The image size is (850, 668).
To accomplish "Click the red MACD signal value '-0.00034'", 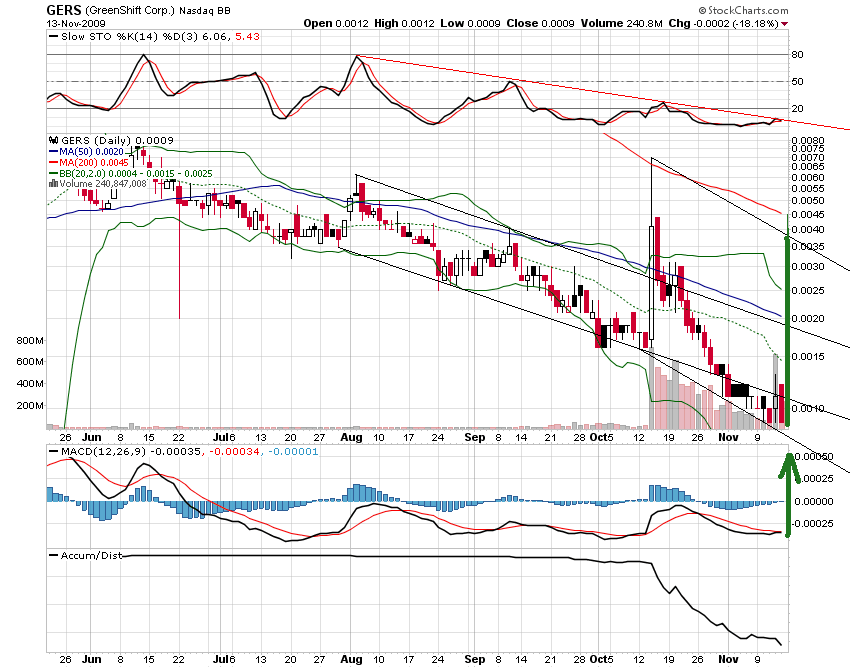I will (234, 452).
